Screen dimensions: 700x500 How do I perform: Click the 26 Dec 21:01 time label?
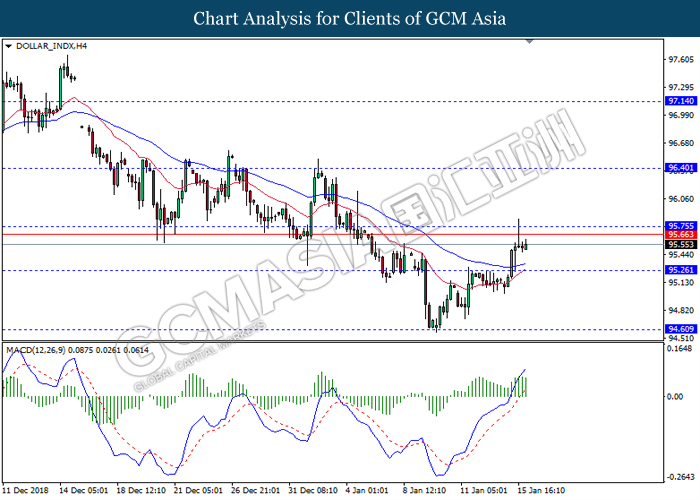[256, 490]
